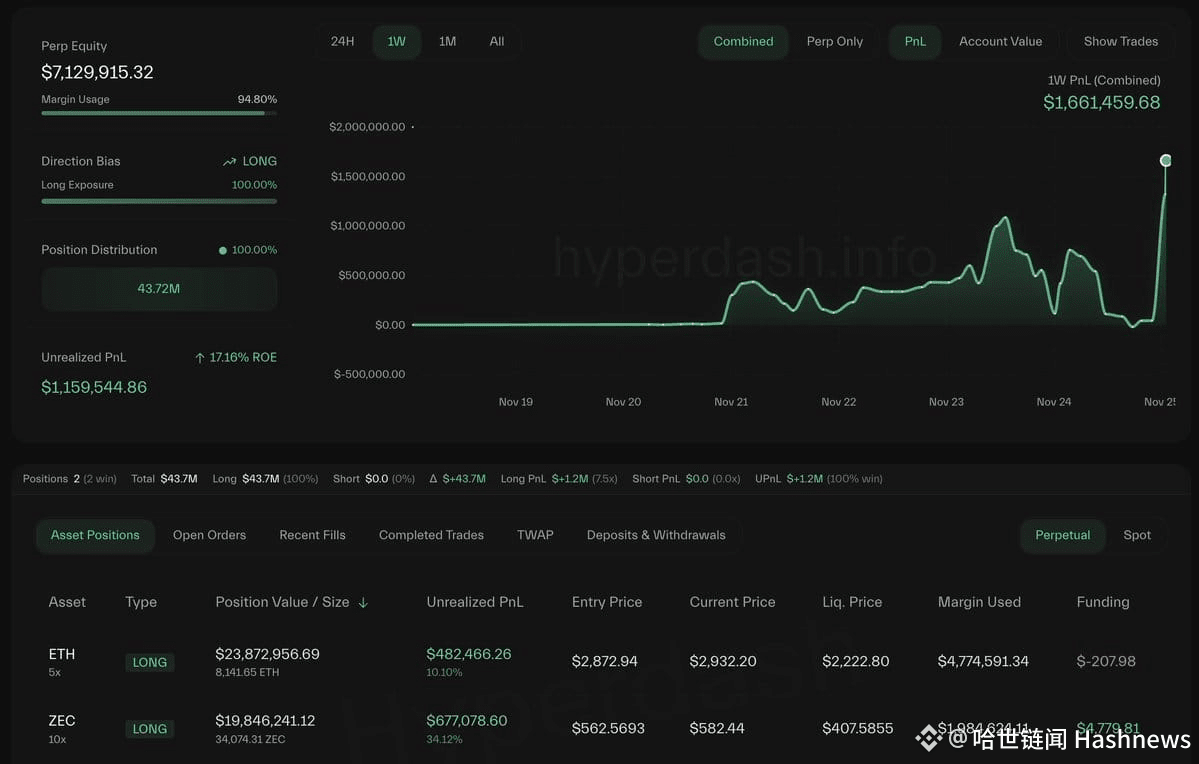Click the ETH LONG type badge
This screenshot has width=1199, height=764.
pos(149,662)
